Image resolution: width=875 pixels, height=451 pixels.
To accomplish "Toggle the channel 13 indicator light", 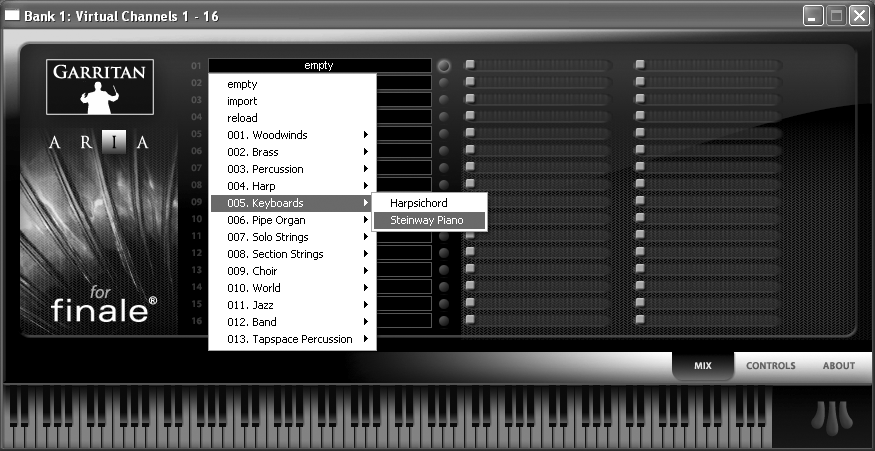I will (444, 270).
